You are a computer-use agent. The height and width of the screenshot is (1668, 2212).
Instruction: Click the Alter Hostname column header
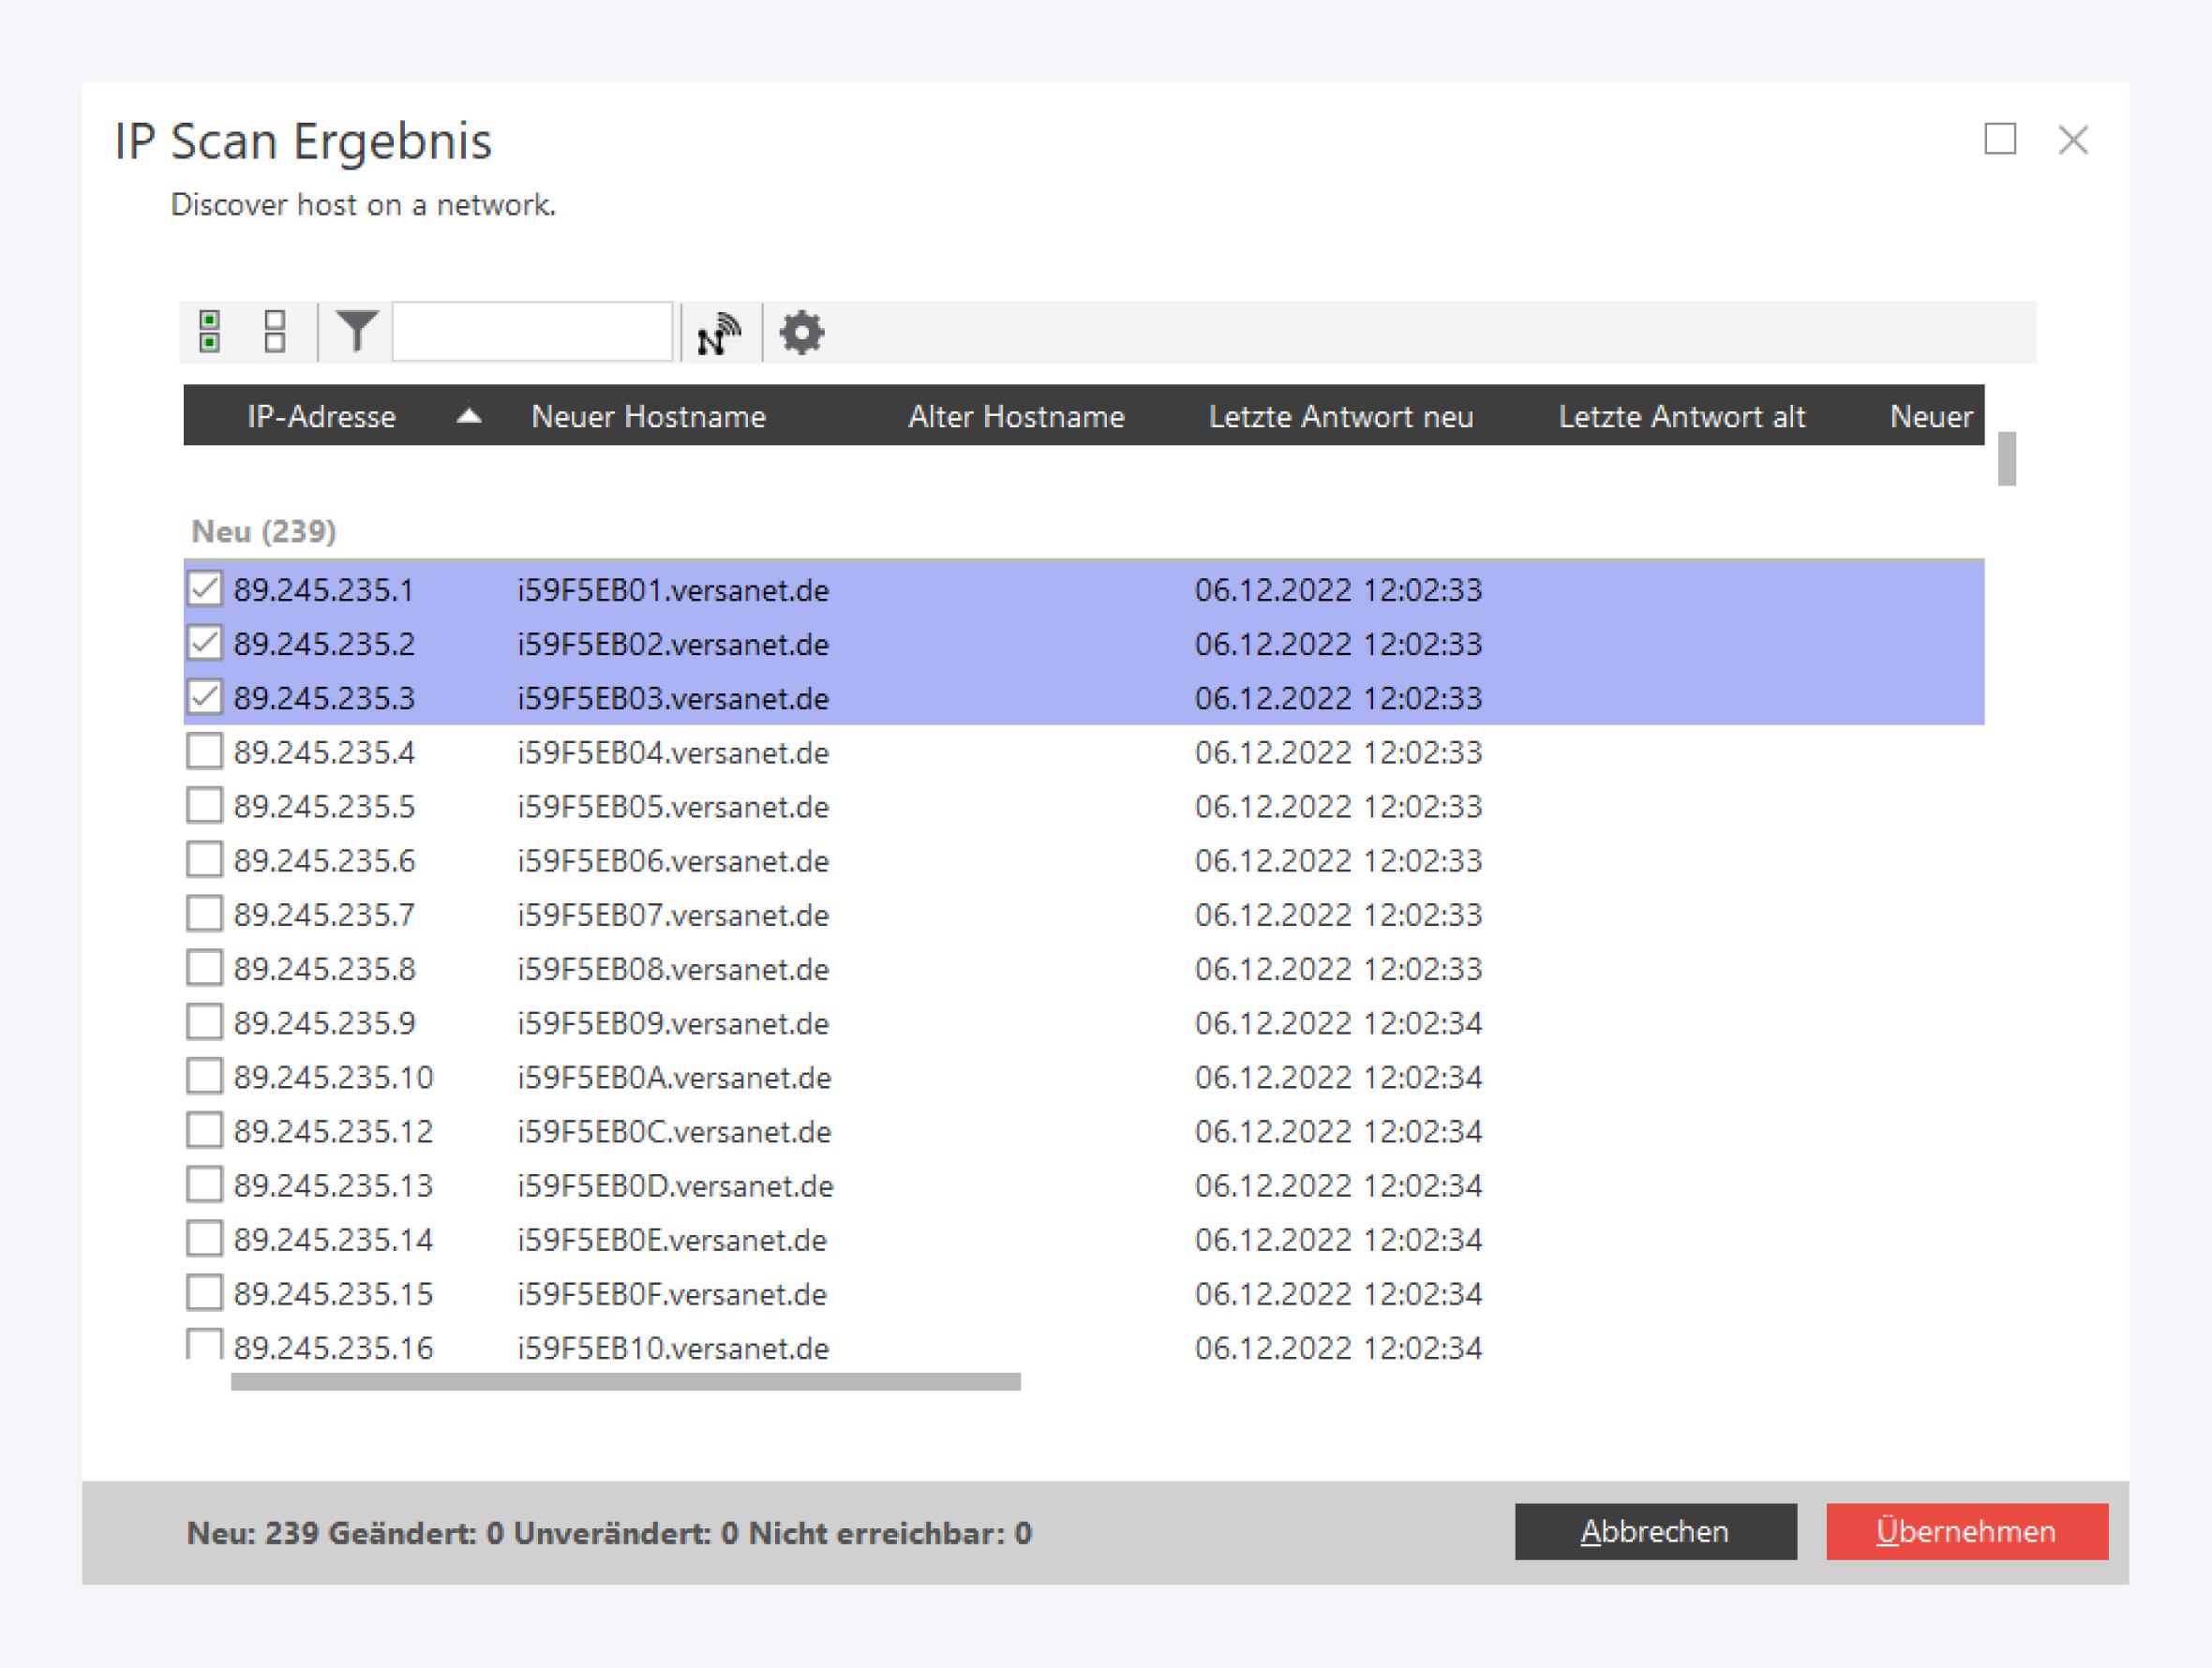pos(1016,416)
